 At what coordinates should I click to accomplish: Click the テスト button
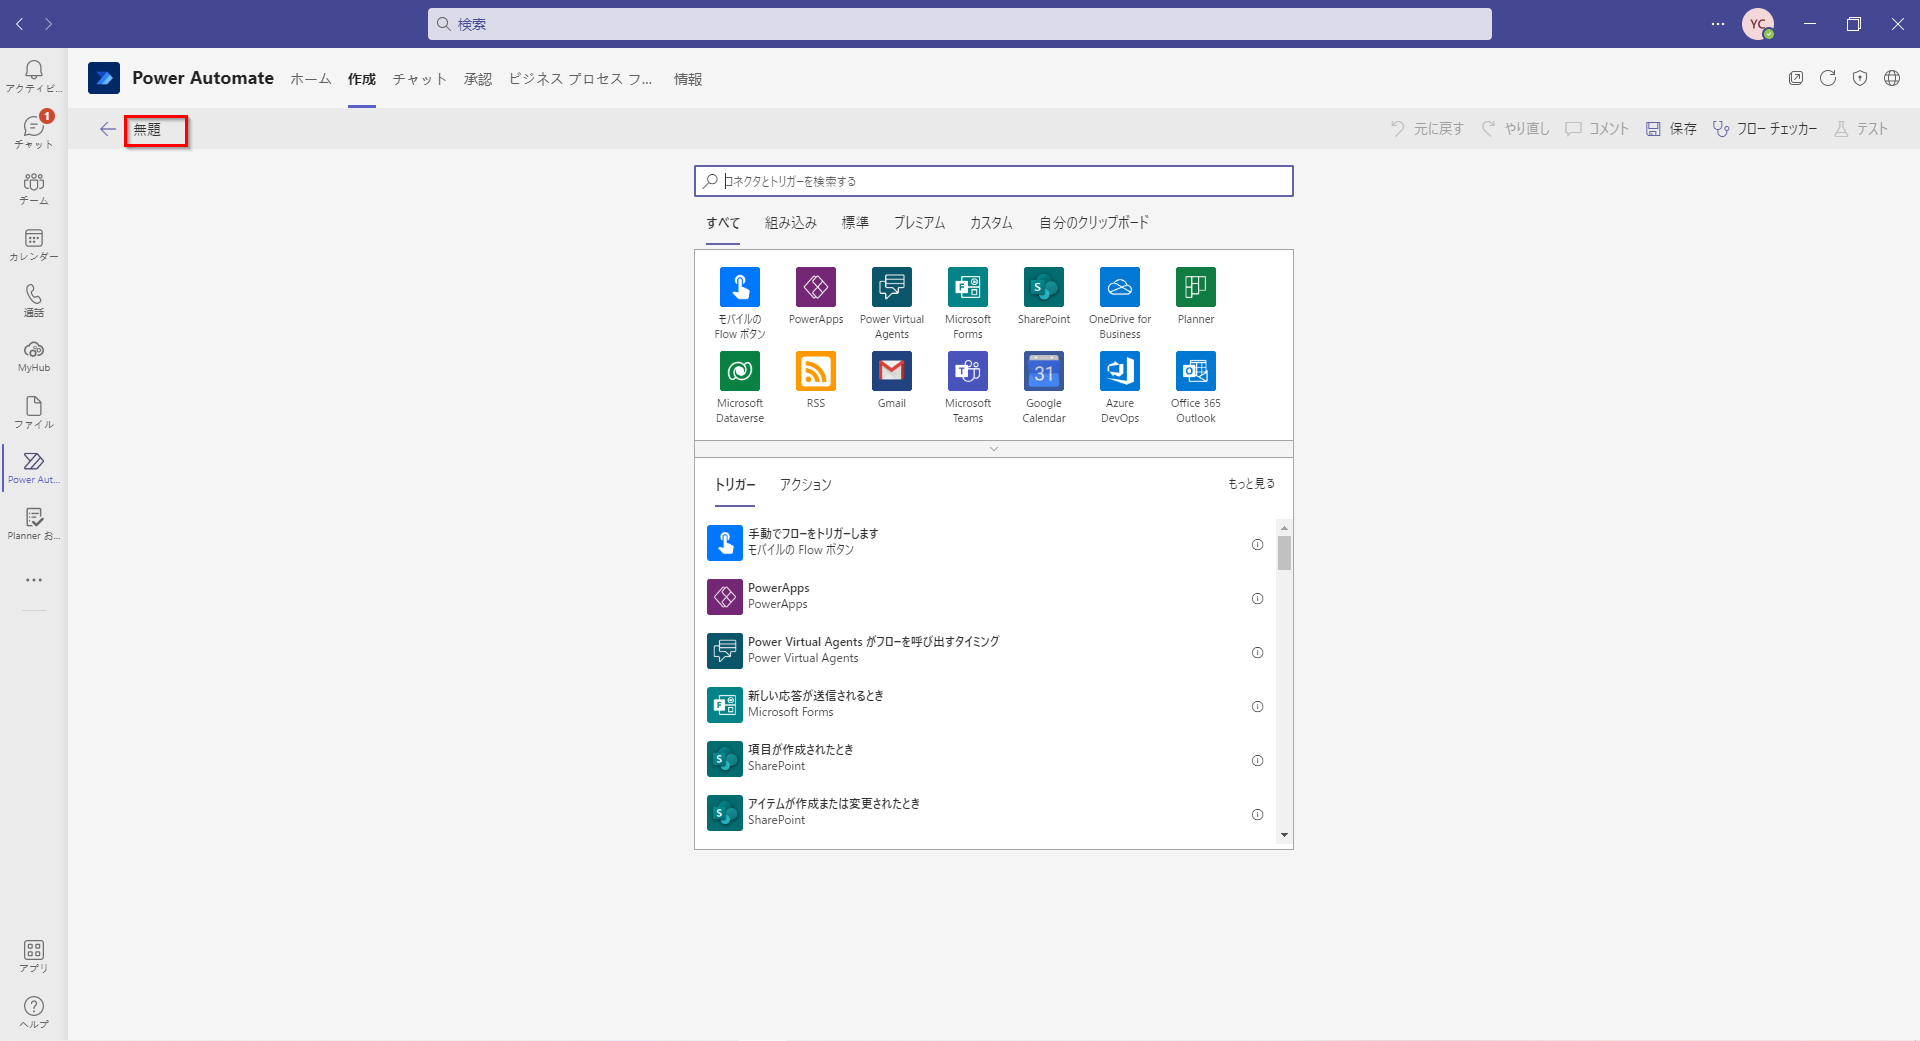[1861, 129]
